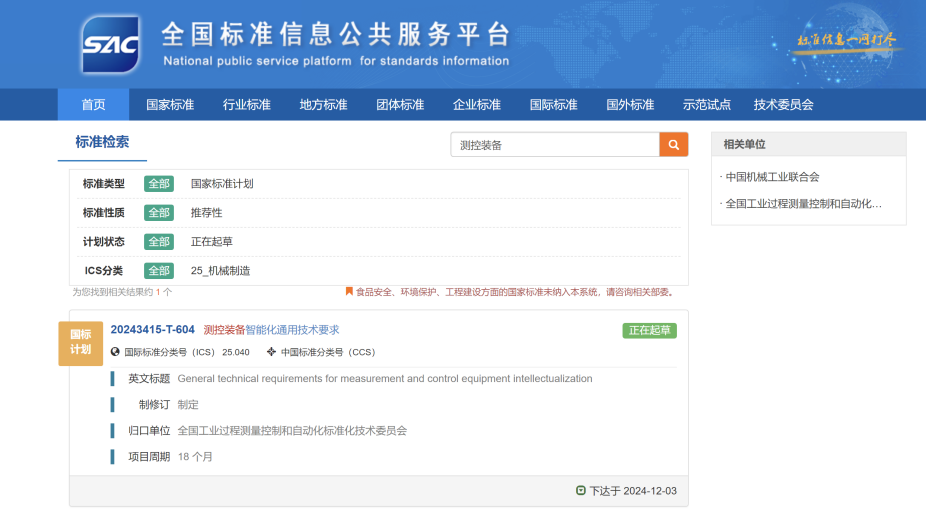Click the orange search magnifier button
Viewport: 926px width, 516px height.
[x=674, y=144]
